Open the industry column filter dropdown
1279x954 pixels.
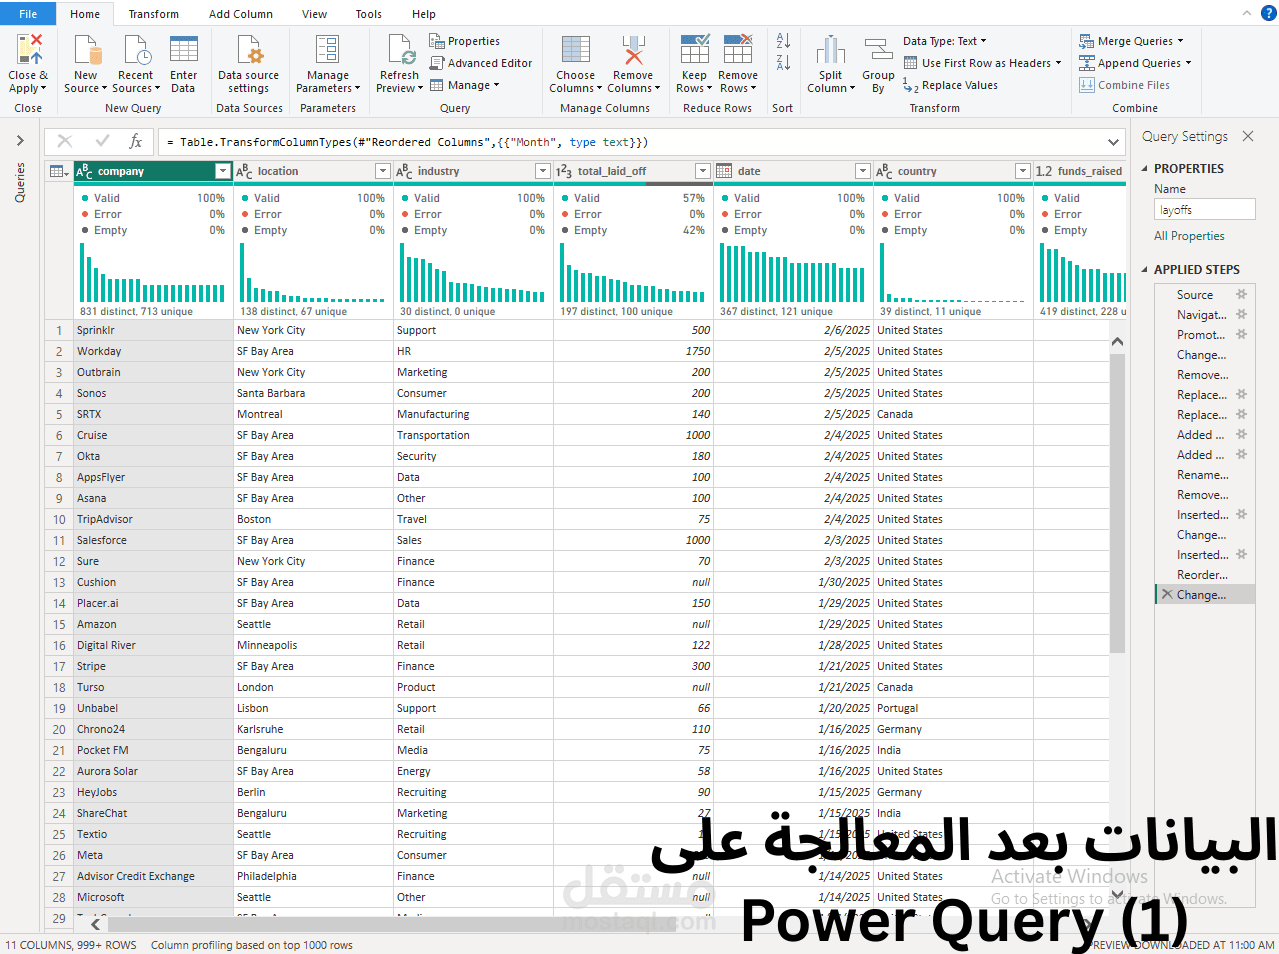pos(543,171)
